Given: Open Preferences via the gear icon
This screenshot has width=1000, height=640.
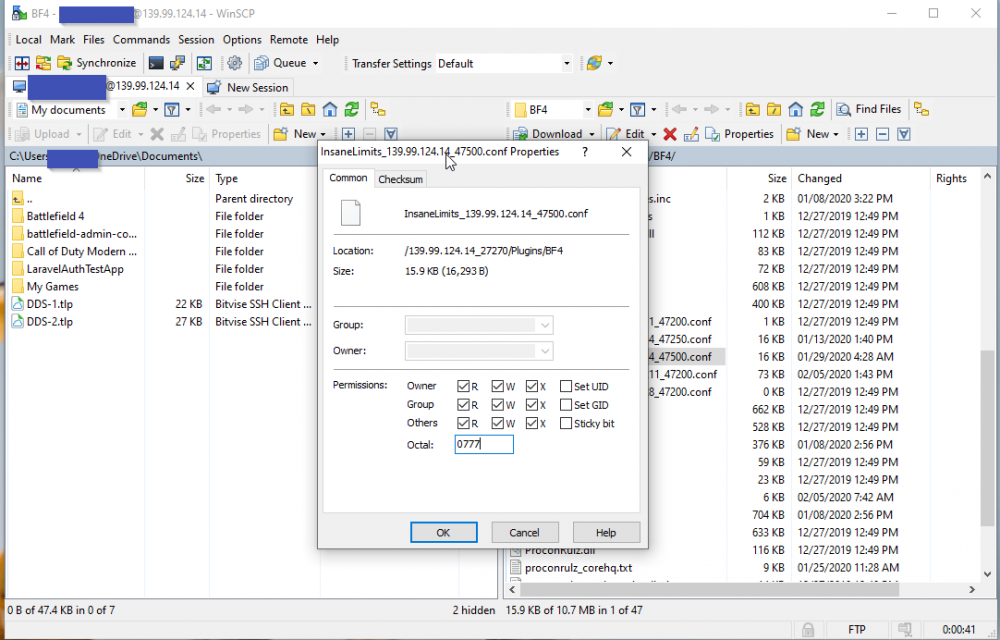Looking at the screenshot, I should [x=234, y=63].
